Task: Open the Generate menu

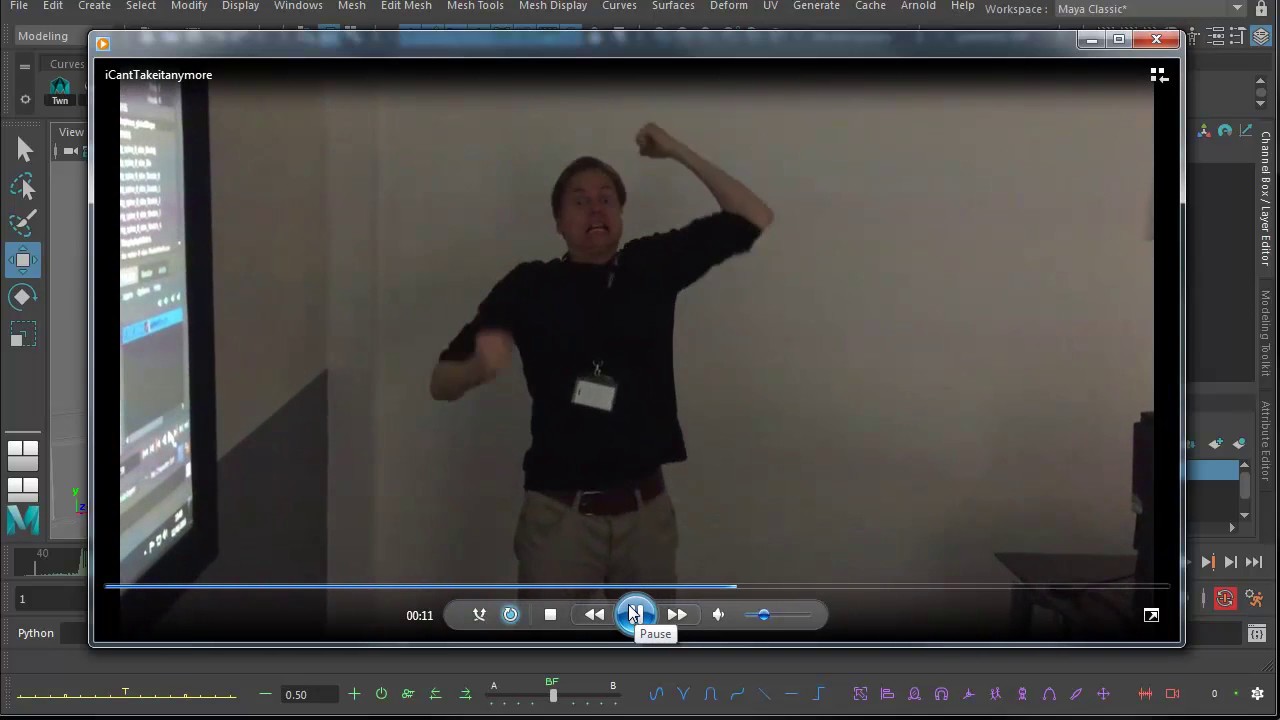Action: [x=816, y=6]
